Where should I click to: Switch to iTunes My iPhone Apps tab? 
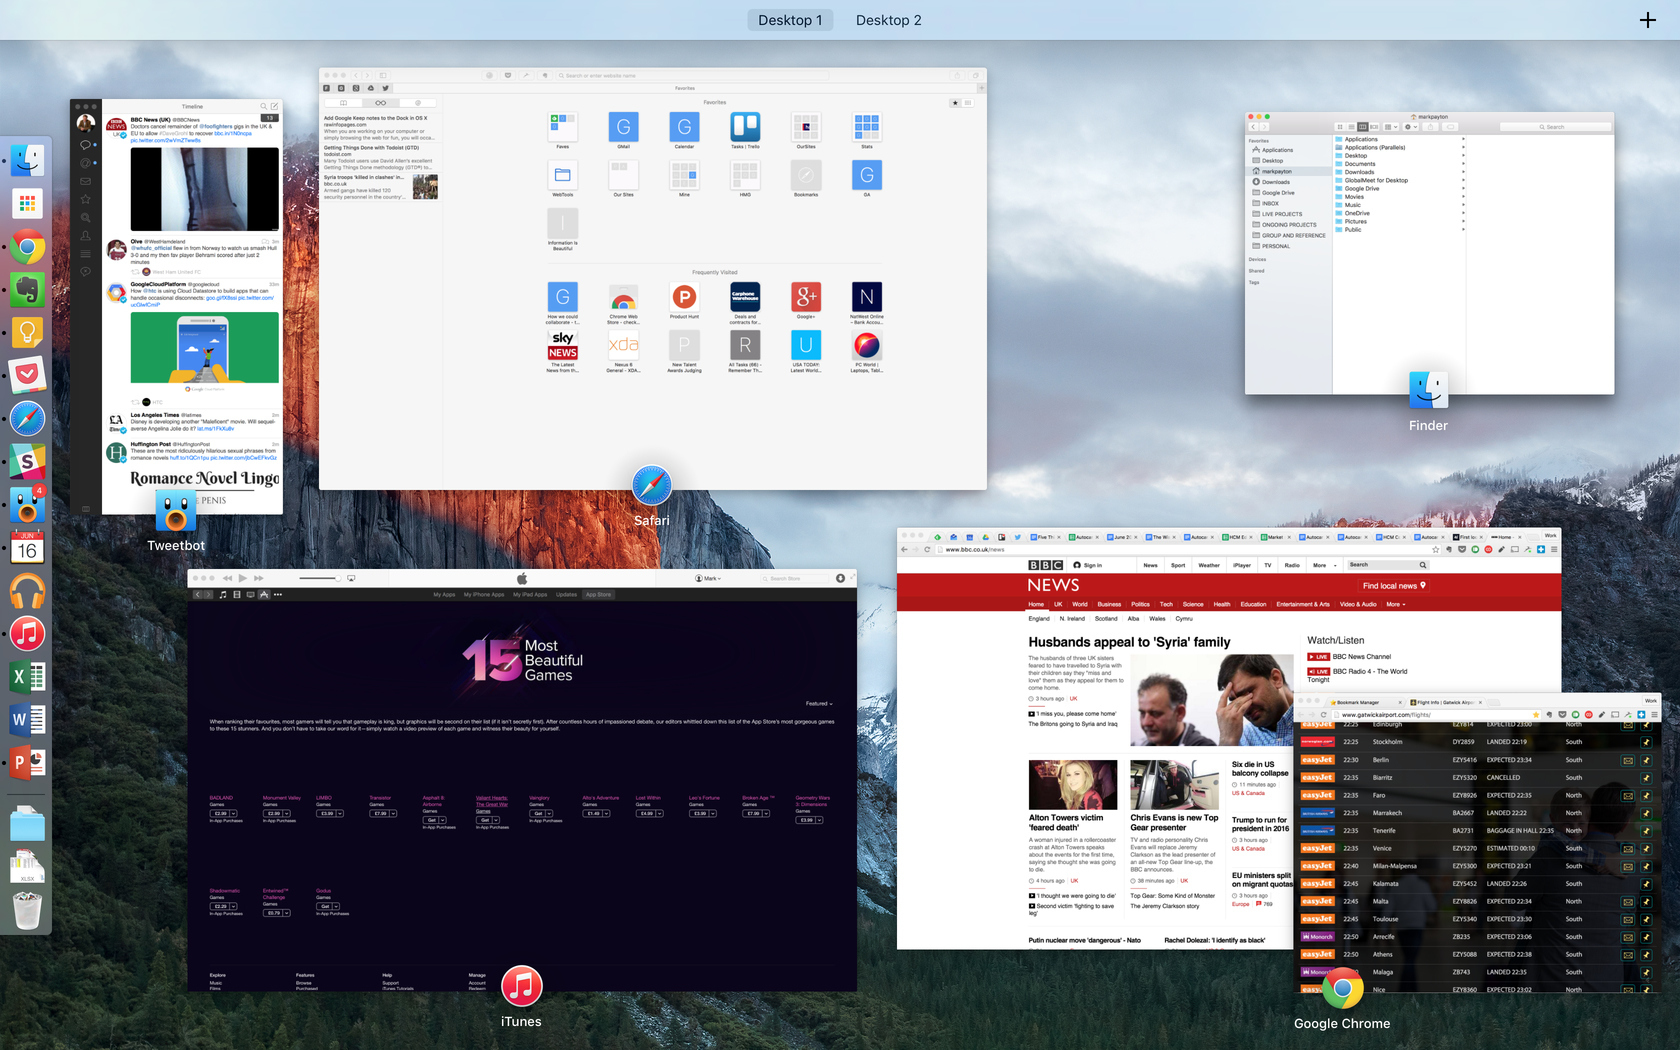[x=484, y=594]
